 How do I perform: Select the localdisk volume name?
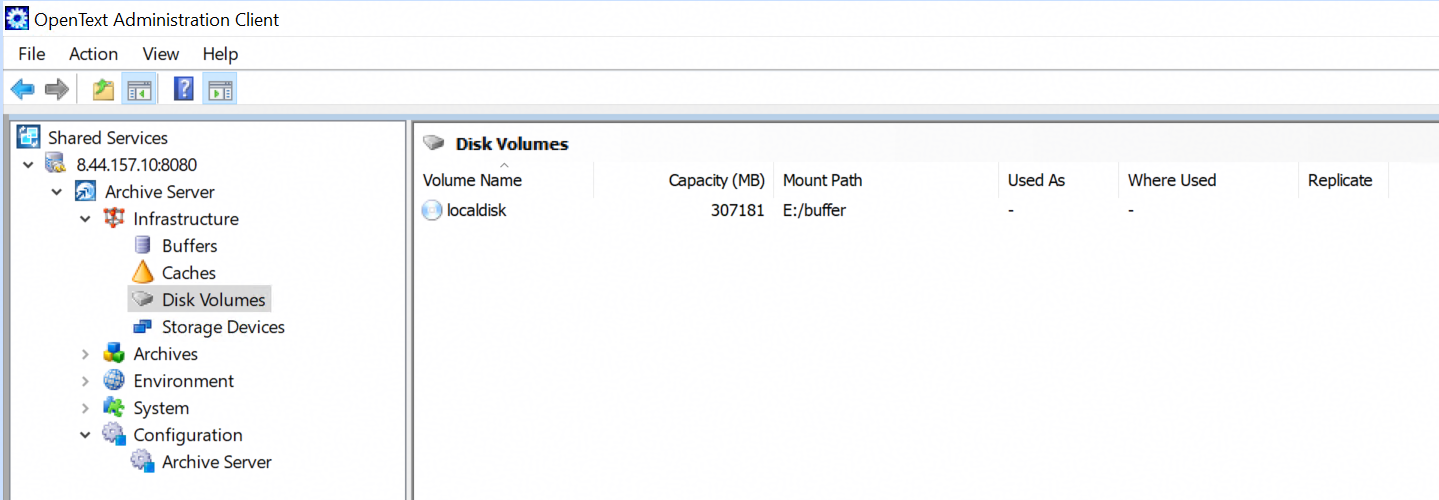point(476,211)
